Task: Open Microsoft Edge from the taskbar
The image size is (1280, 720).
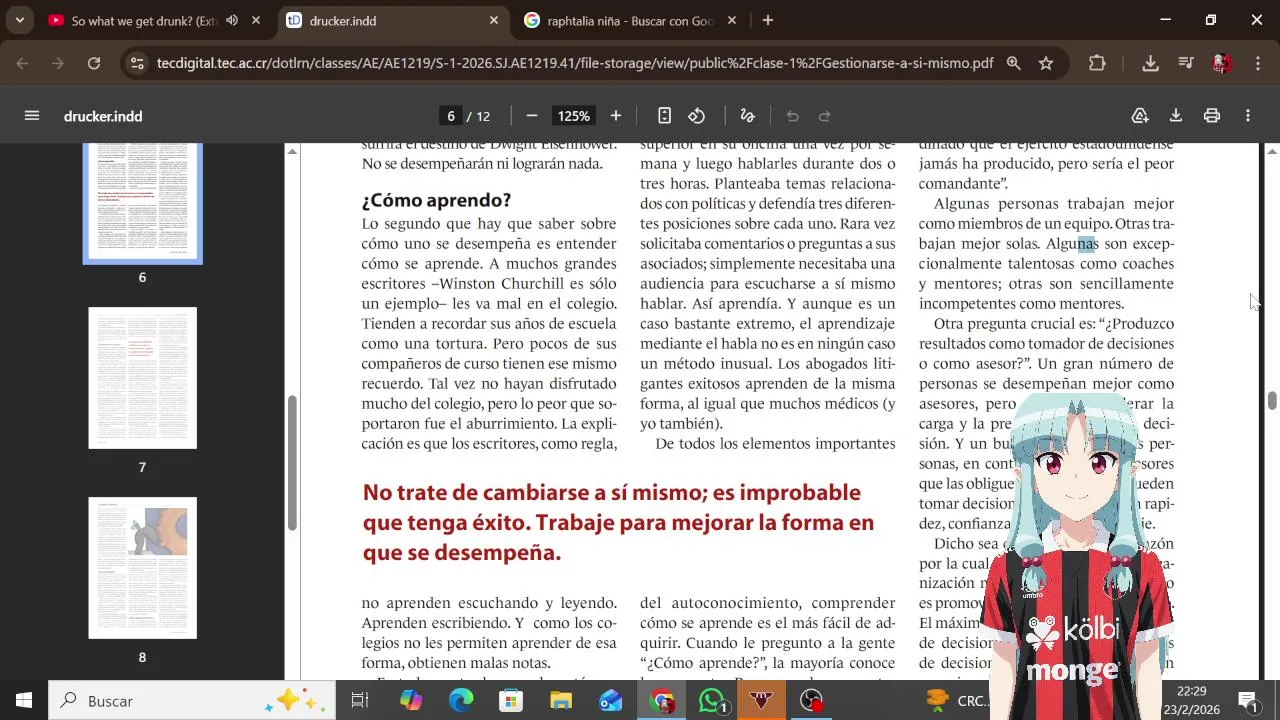Action: coord(461,701)
